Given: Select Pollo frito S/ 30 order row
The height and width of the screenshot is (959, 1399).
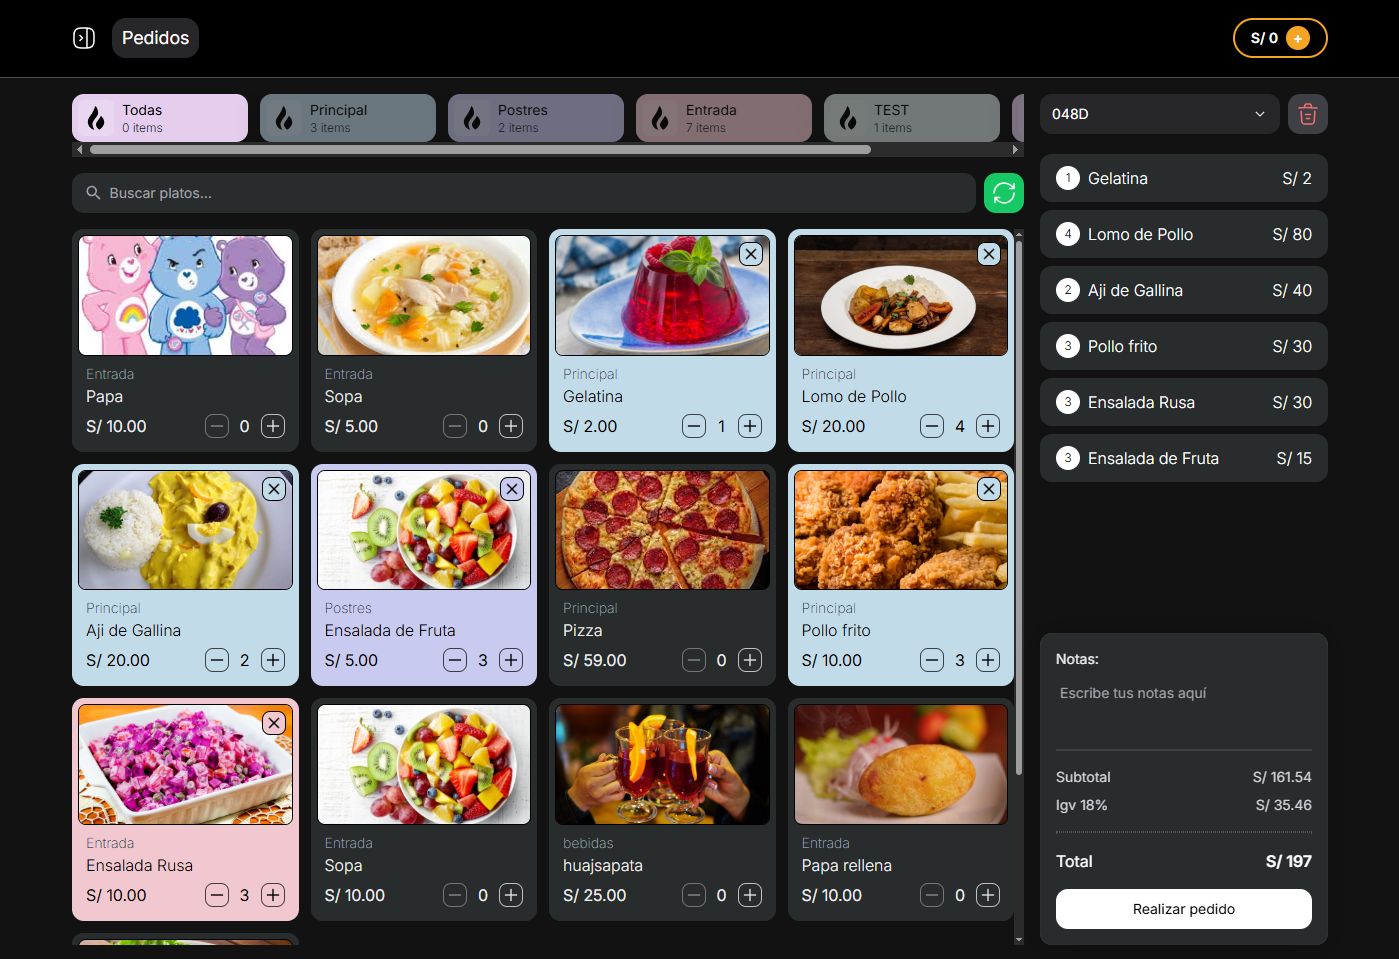Looking at the screenshot, I should click(1184, 346).
